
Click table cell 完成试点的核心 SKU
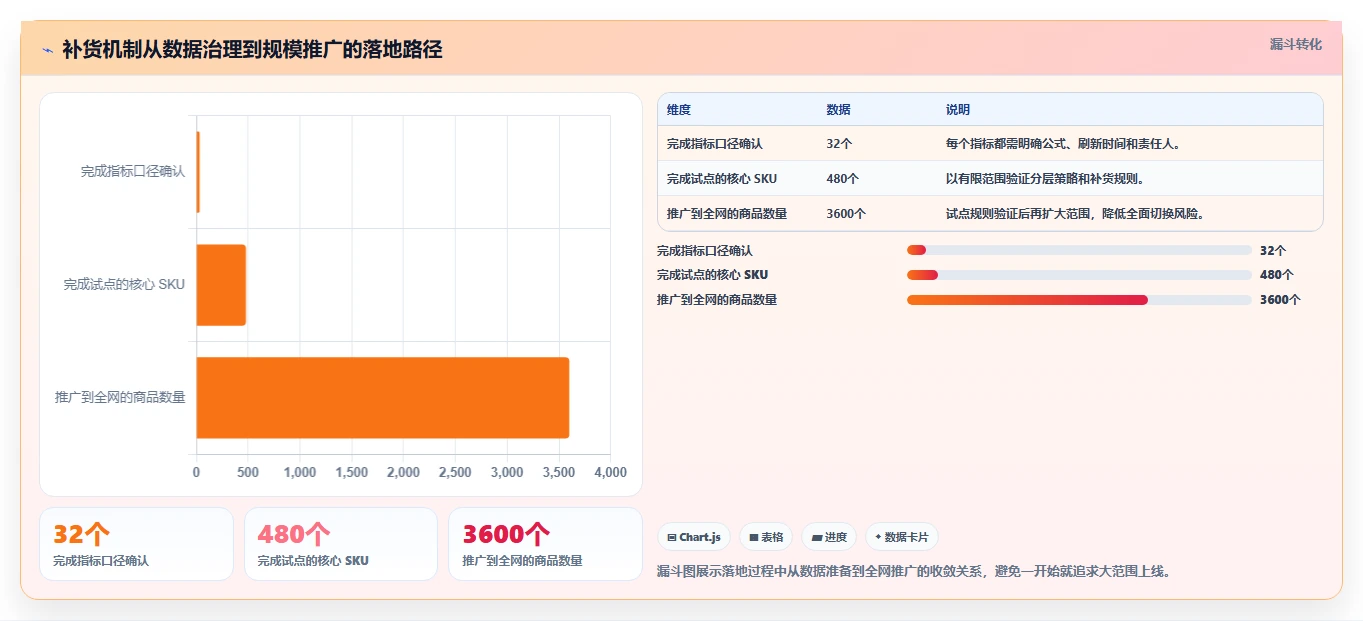[x=722, y=179]
